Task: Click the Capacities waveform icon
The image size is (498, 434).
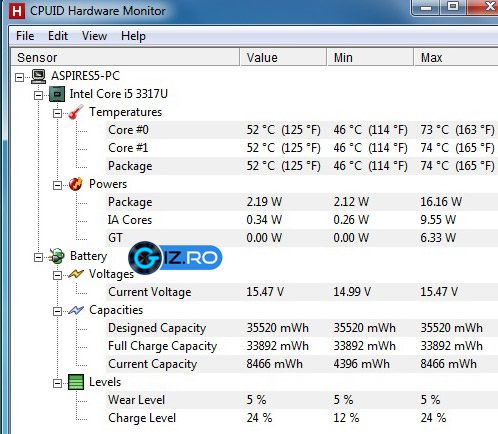Action: tap(76, 310)
